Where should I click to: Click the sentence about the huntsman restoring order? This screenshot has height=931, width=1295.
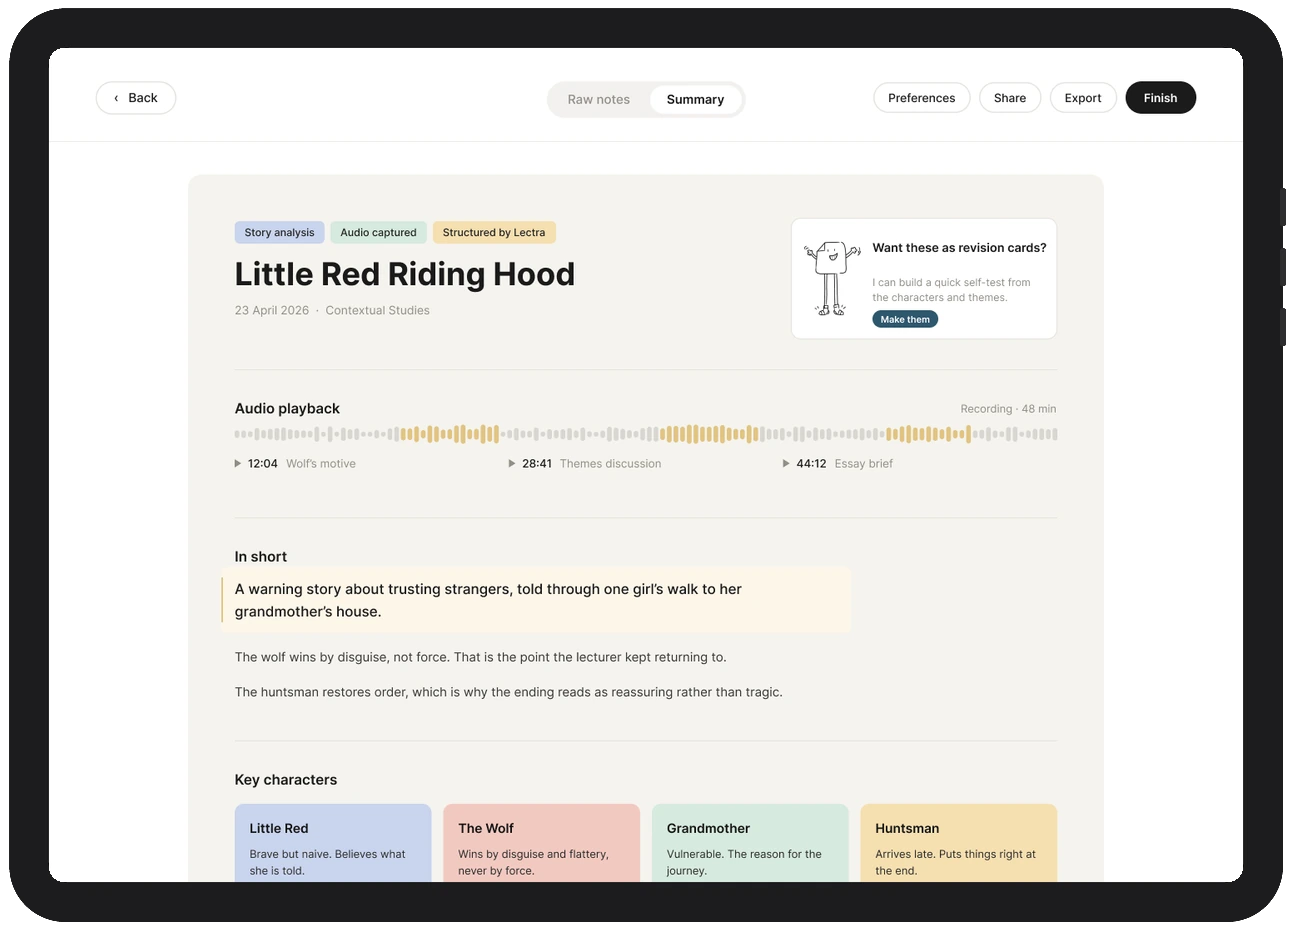[509, 692]
